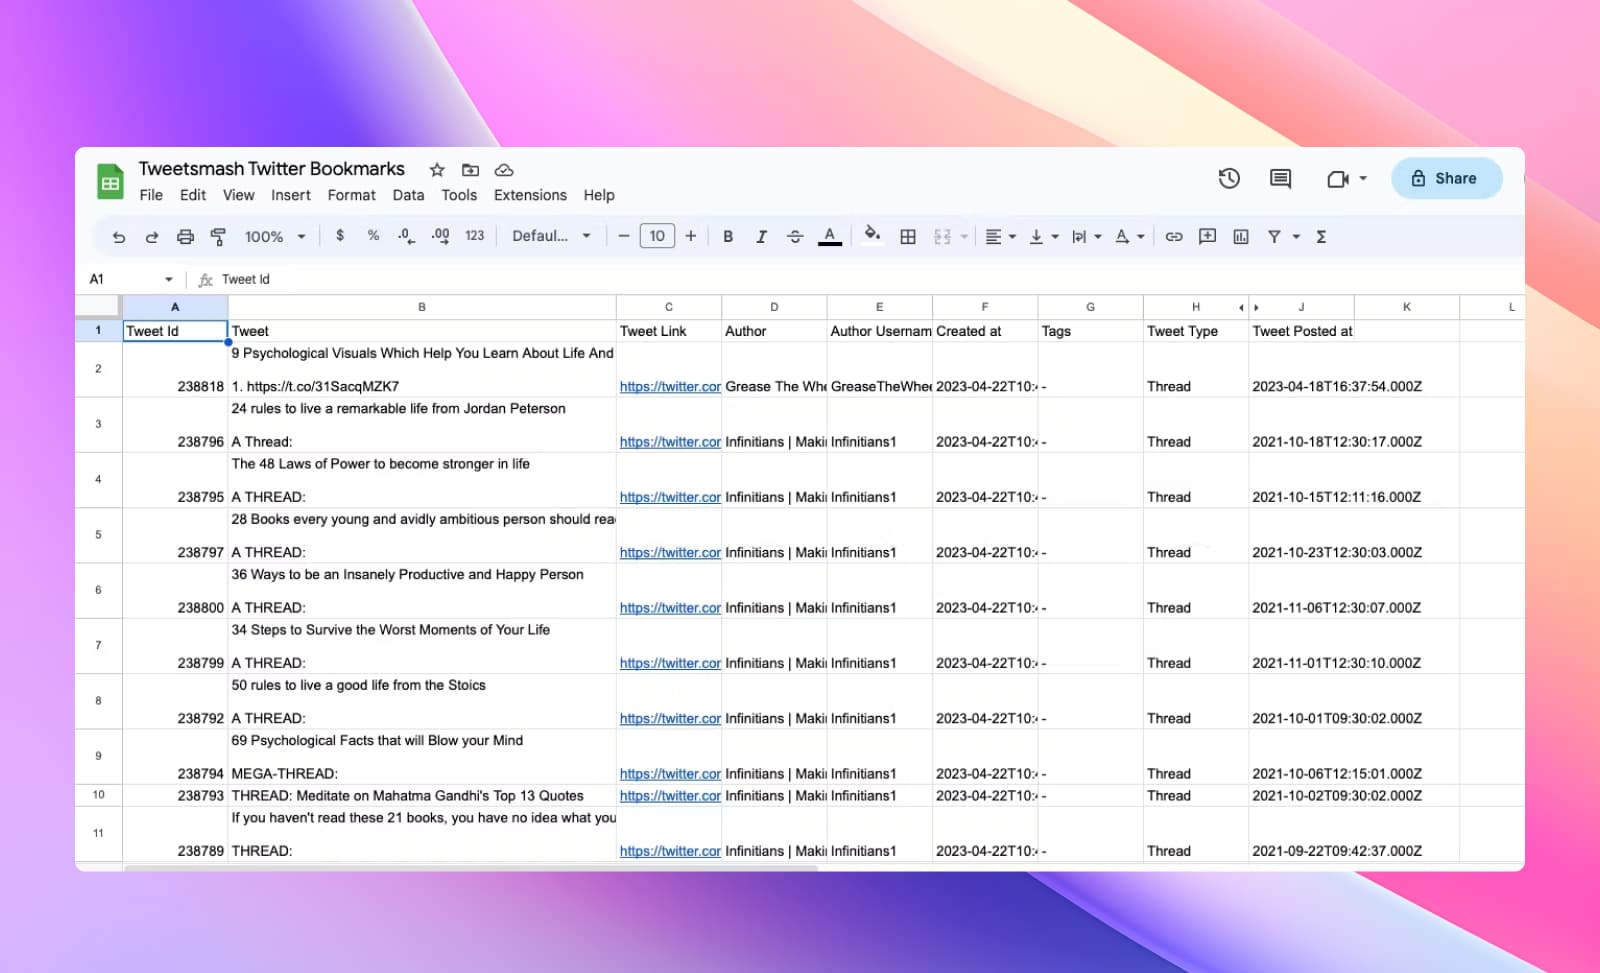Open text rotation dropdown
This screenshot has width=1600, height=973.
coord(1129,237)
